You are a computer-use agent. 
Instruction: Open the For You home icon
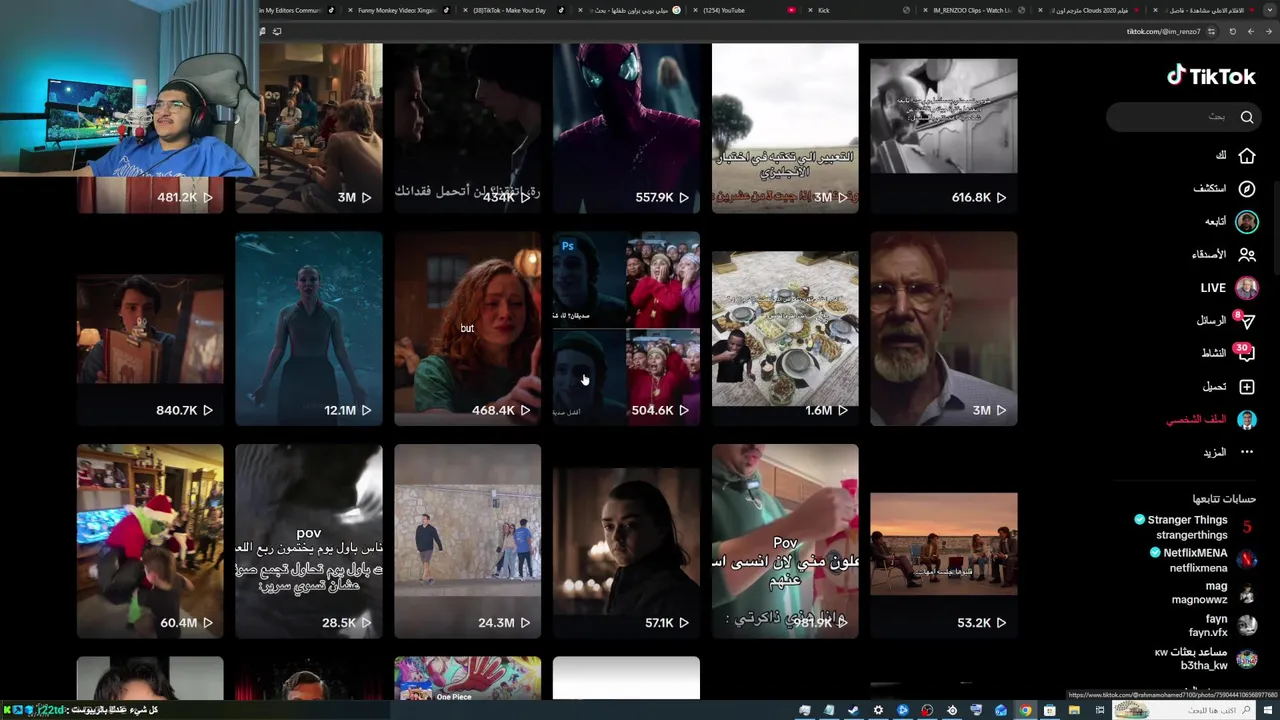tap(1247, 156)
